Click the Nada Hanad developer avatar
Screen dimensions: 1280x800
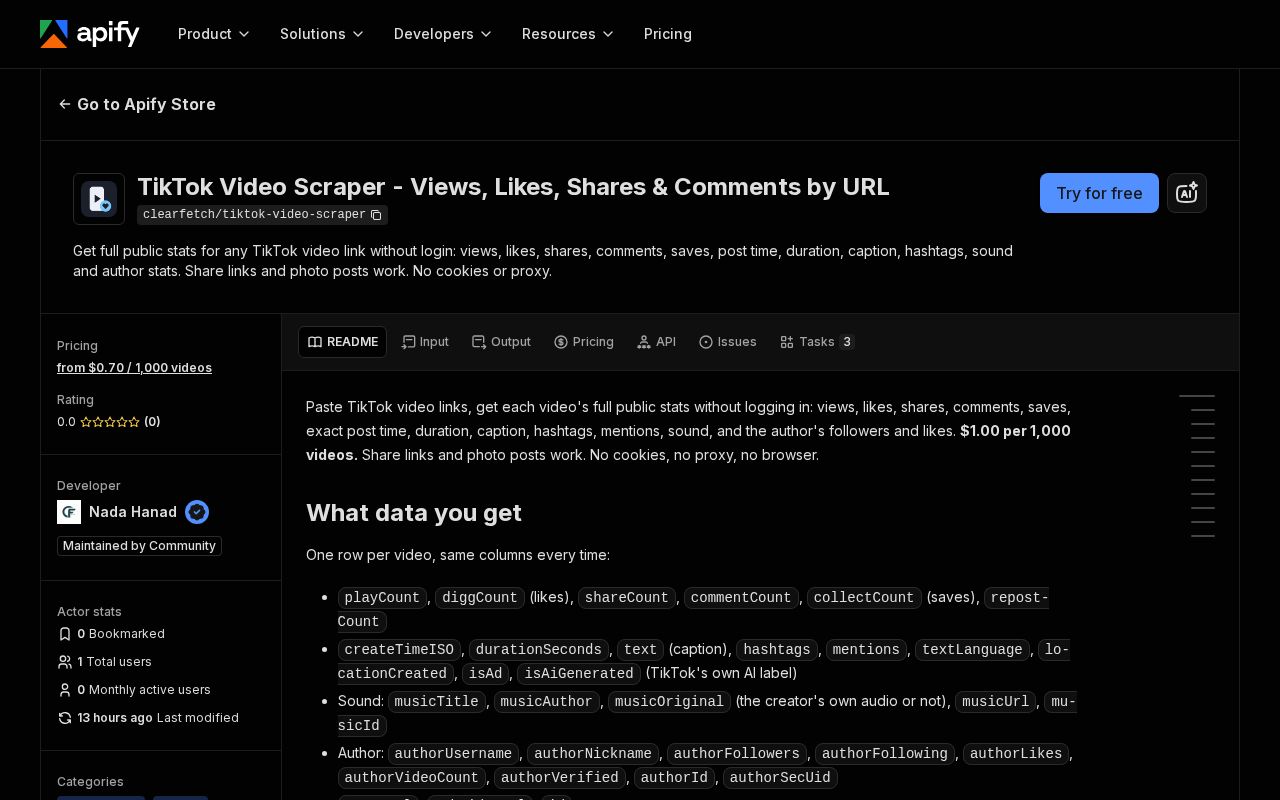[69, 512]
